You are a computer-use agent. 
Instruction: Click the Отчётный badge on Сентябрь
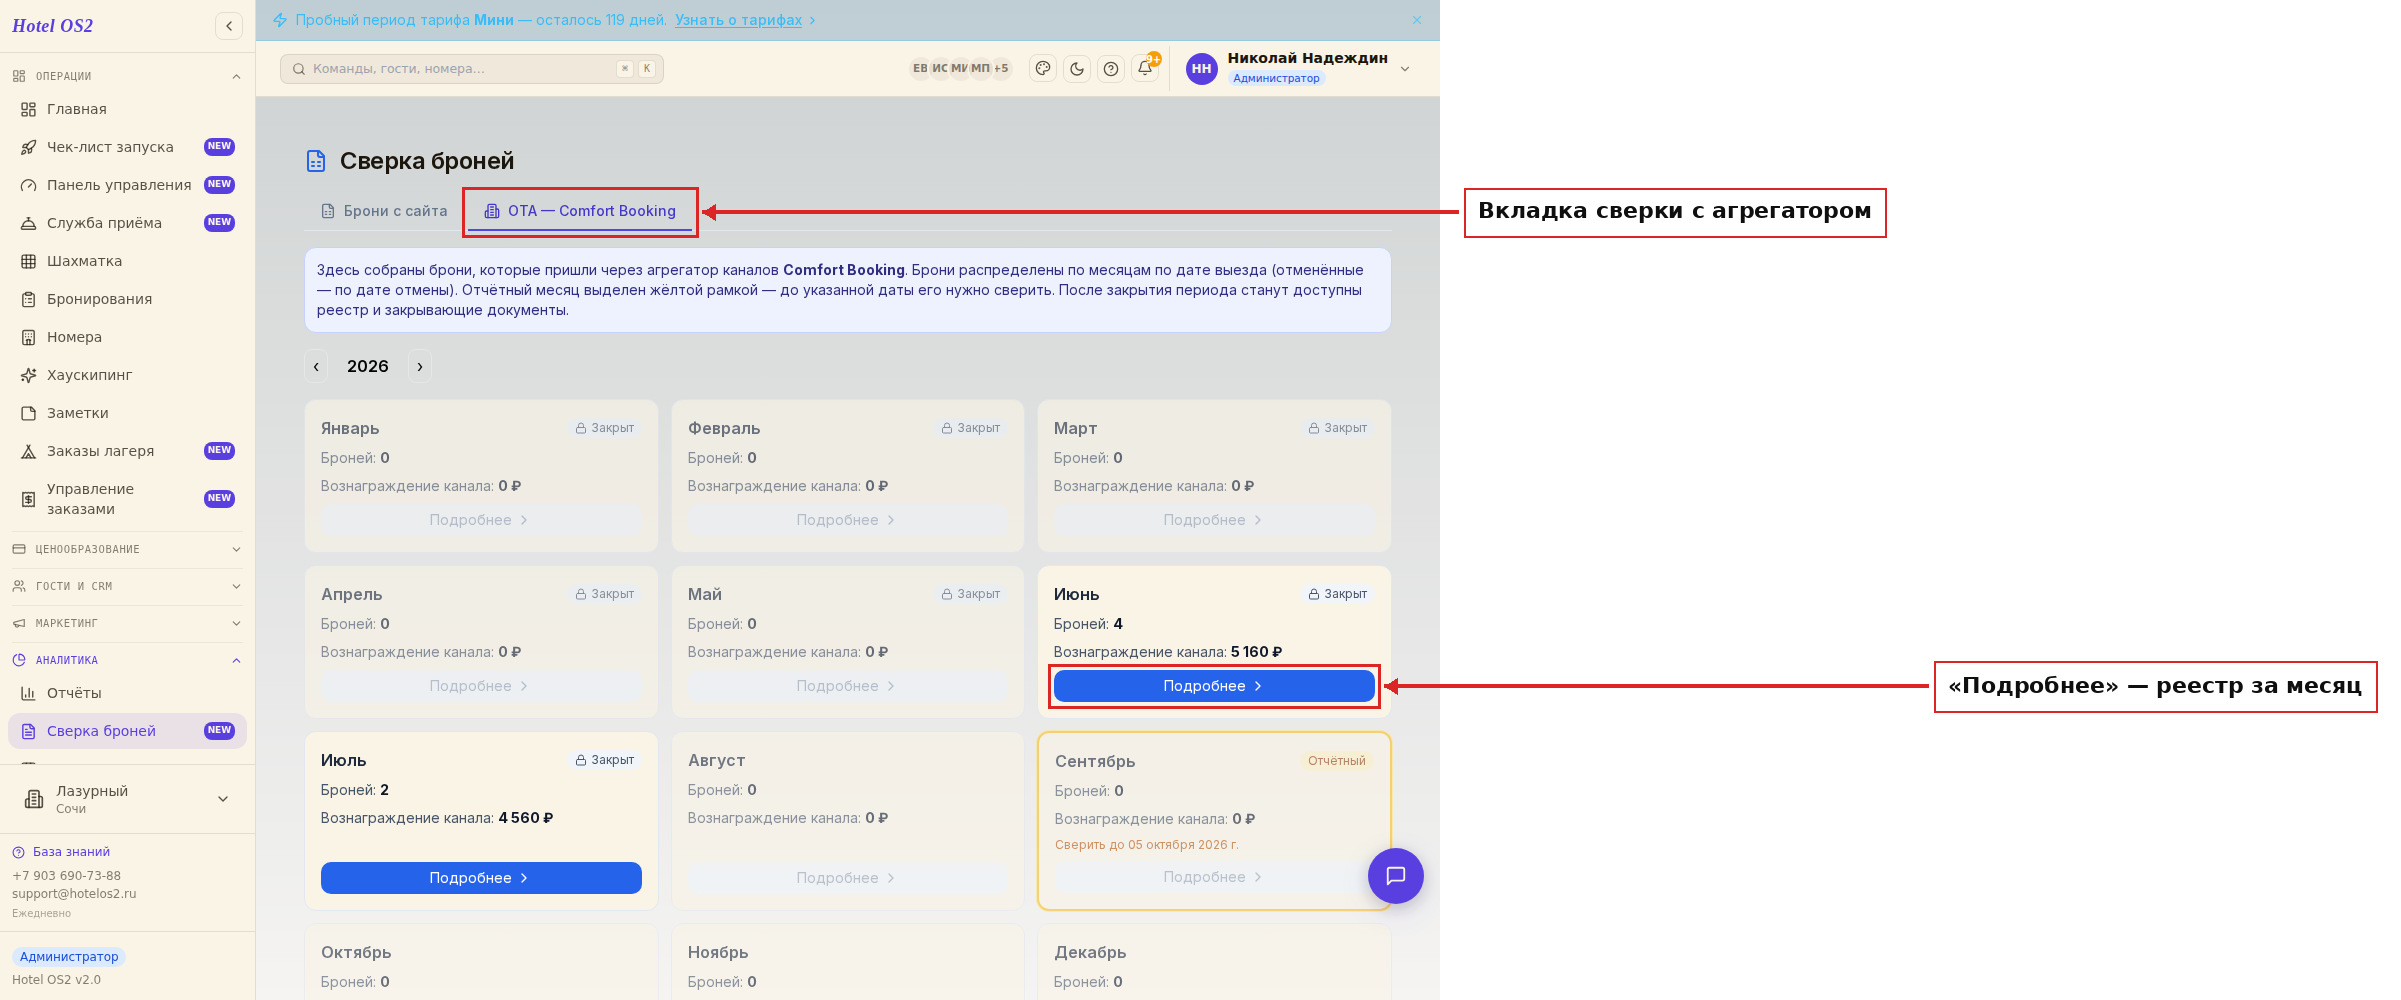tap(1337, 761)
